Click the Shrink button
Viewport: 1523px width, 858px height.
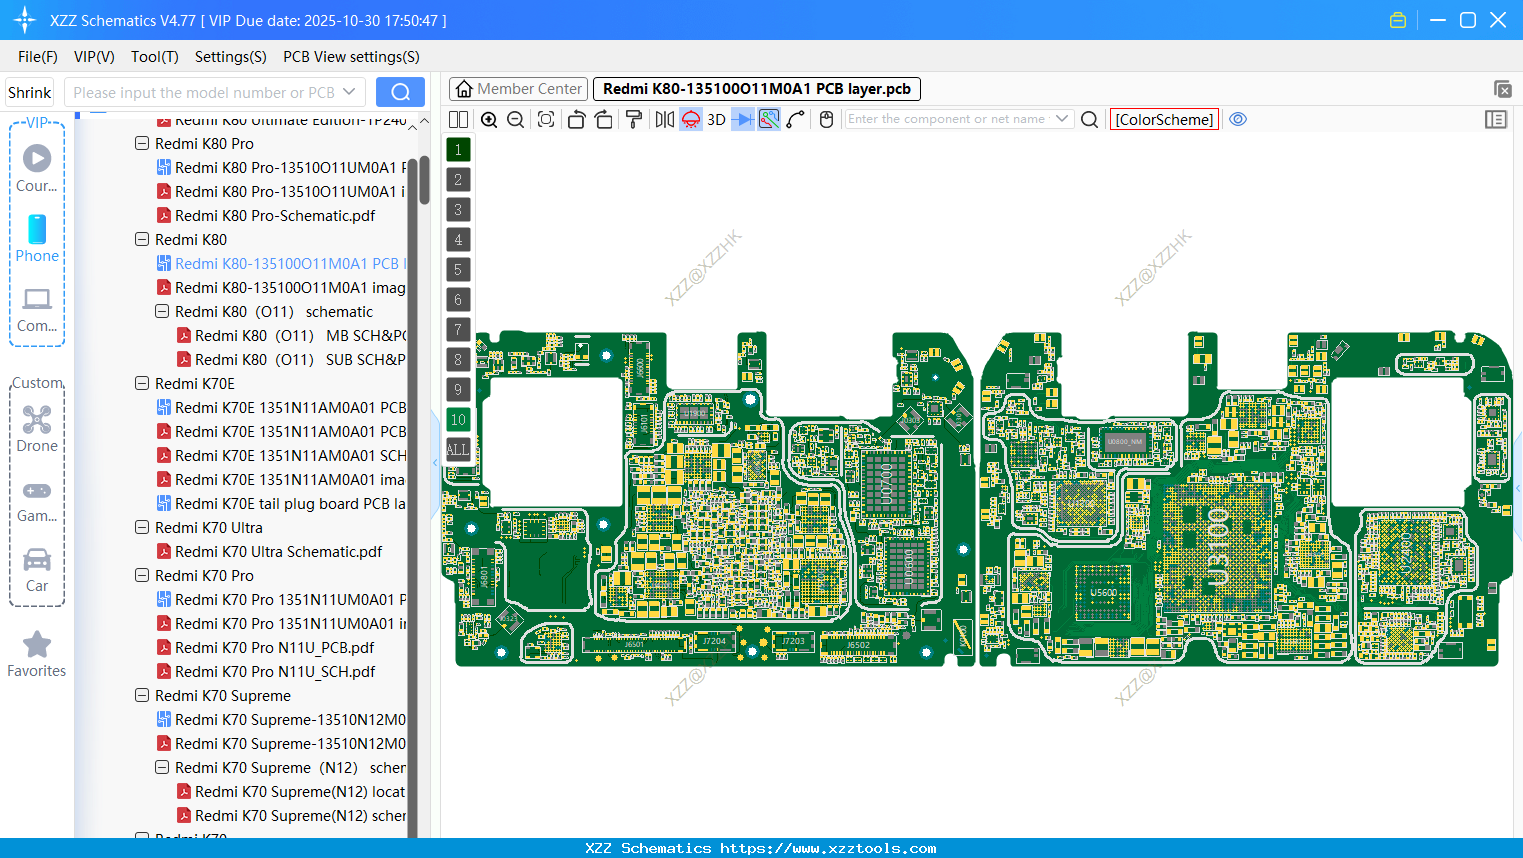click(28, 91)
